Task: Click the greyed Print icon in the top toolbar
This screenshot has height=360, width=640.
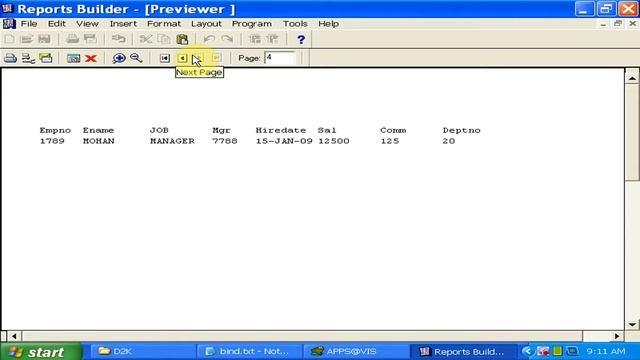Action: click(x=73, y=39)
